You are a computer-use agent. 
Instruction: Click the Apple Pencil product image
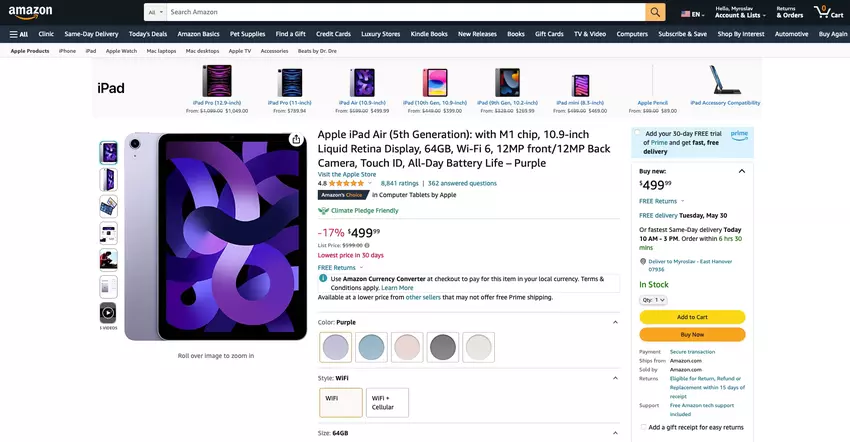[x=652, y=82]
